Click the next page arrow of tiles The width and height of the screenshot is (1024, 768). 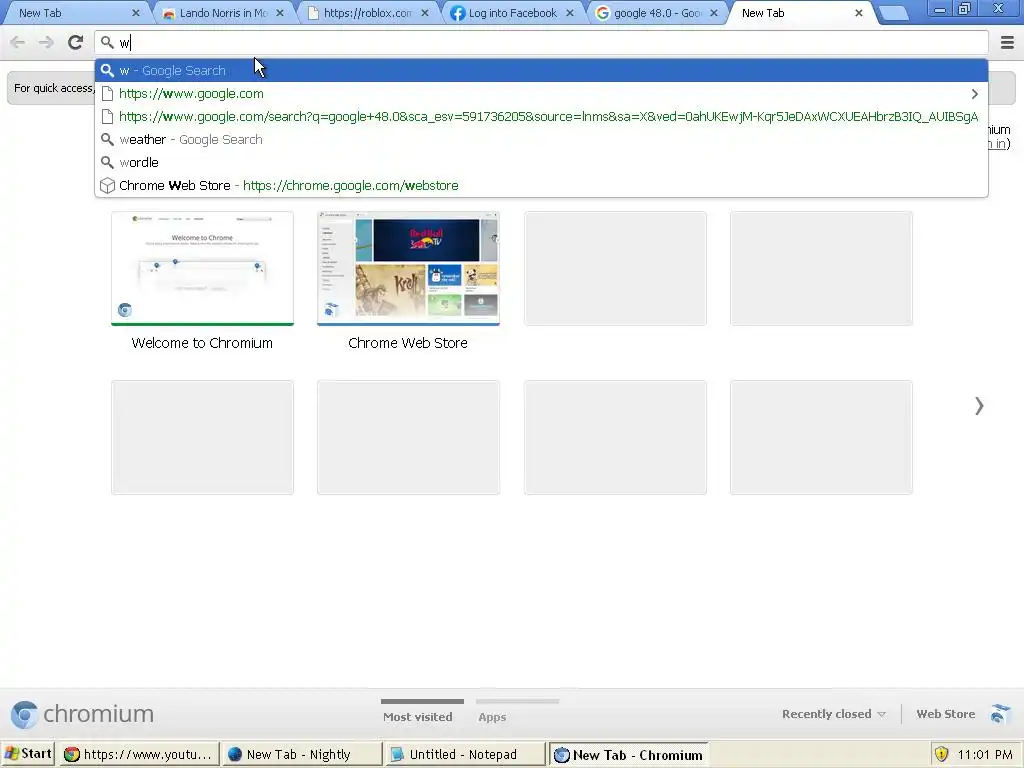tap(979, 406)
